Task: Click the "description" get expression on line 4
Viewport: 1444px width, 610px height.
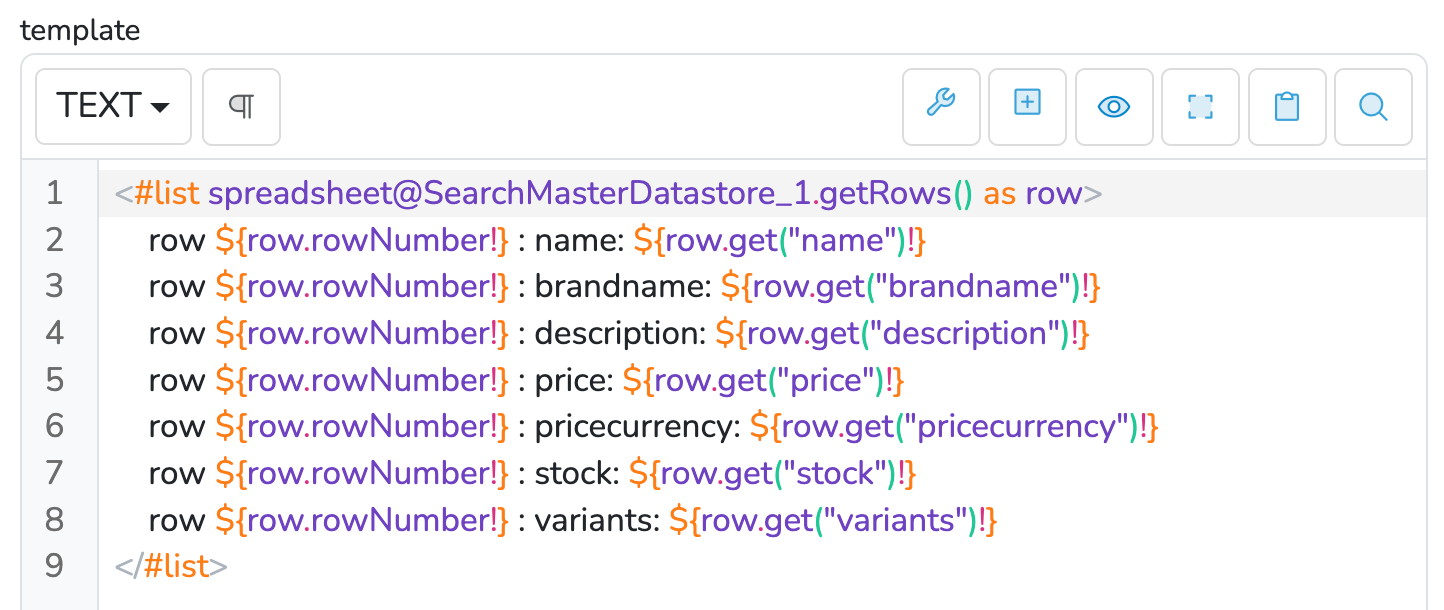Action: [x=901, y=334]
